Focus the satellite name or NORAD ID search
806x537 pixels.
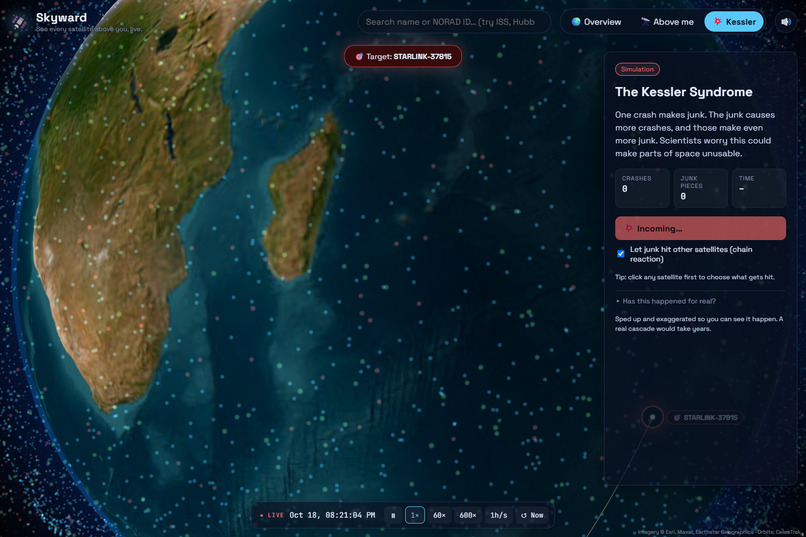coord(454,22)
